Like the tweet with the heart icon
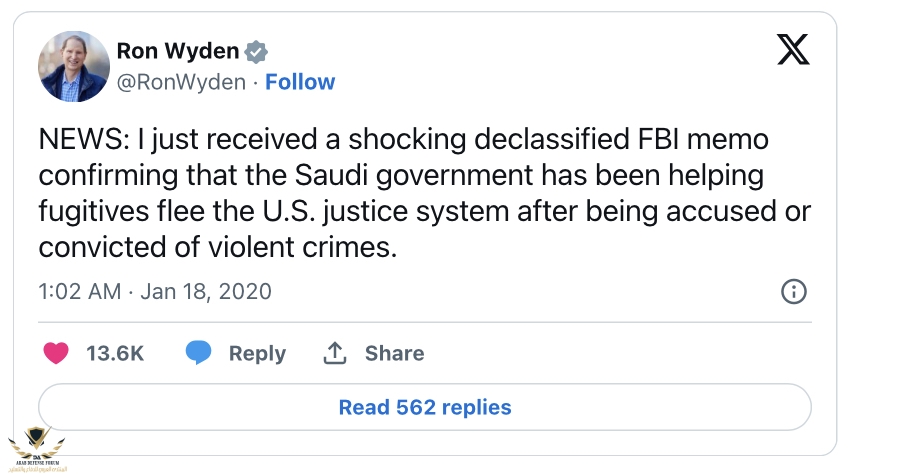920x474 pixels. tap(58, 353)
